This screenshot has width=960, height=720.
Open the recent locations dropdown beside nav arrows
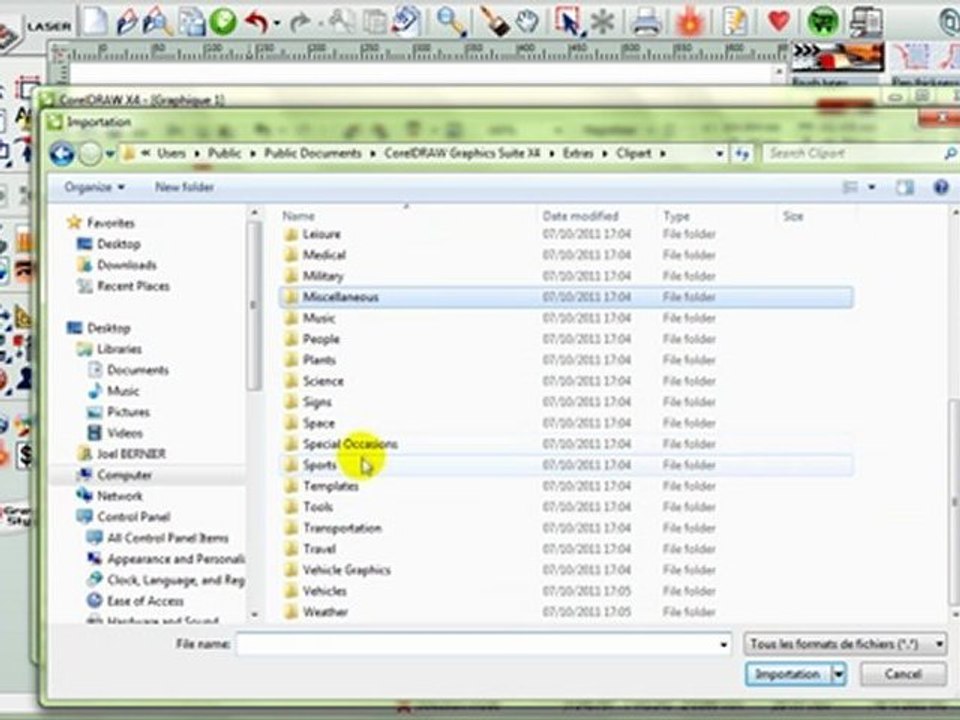(110, 154)
